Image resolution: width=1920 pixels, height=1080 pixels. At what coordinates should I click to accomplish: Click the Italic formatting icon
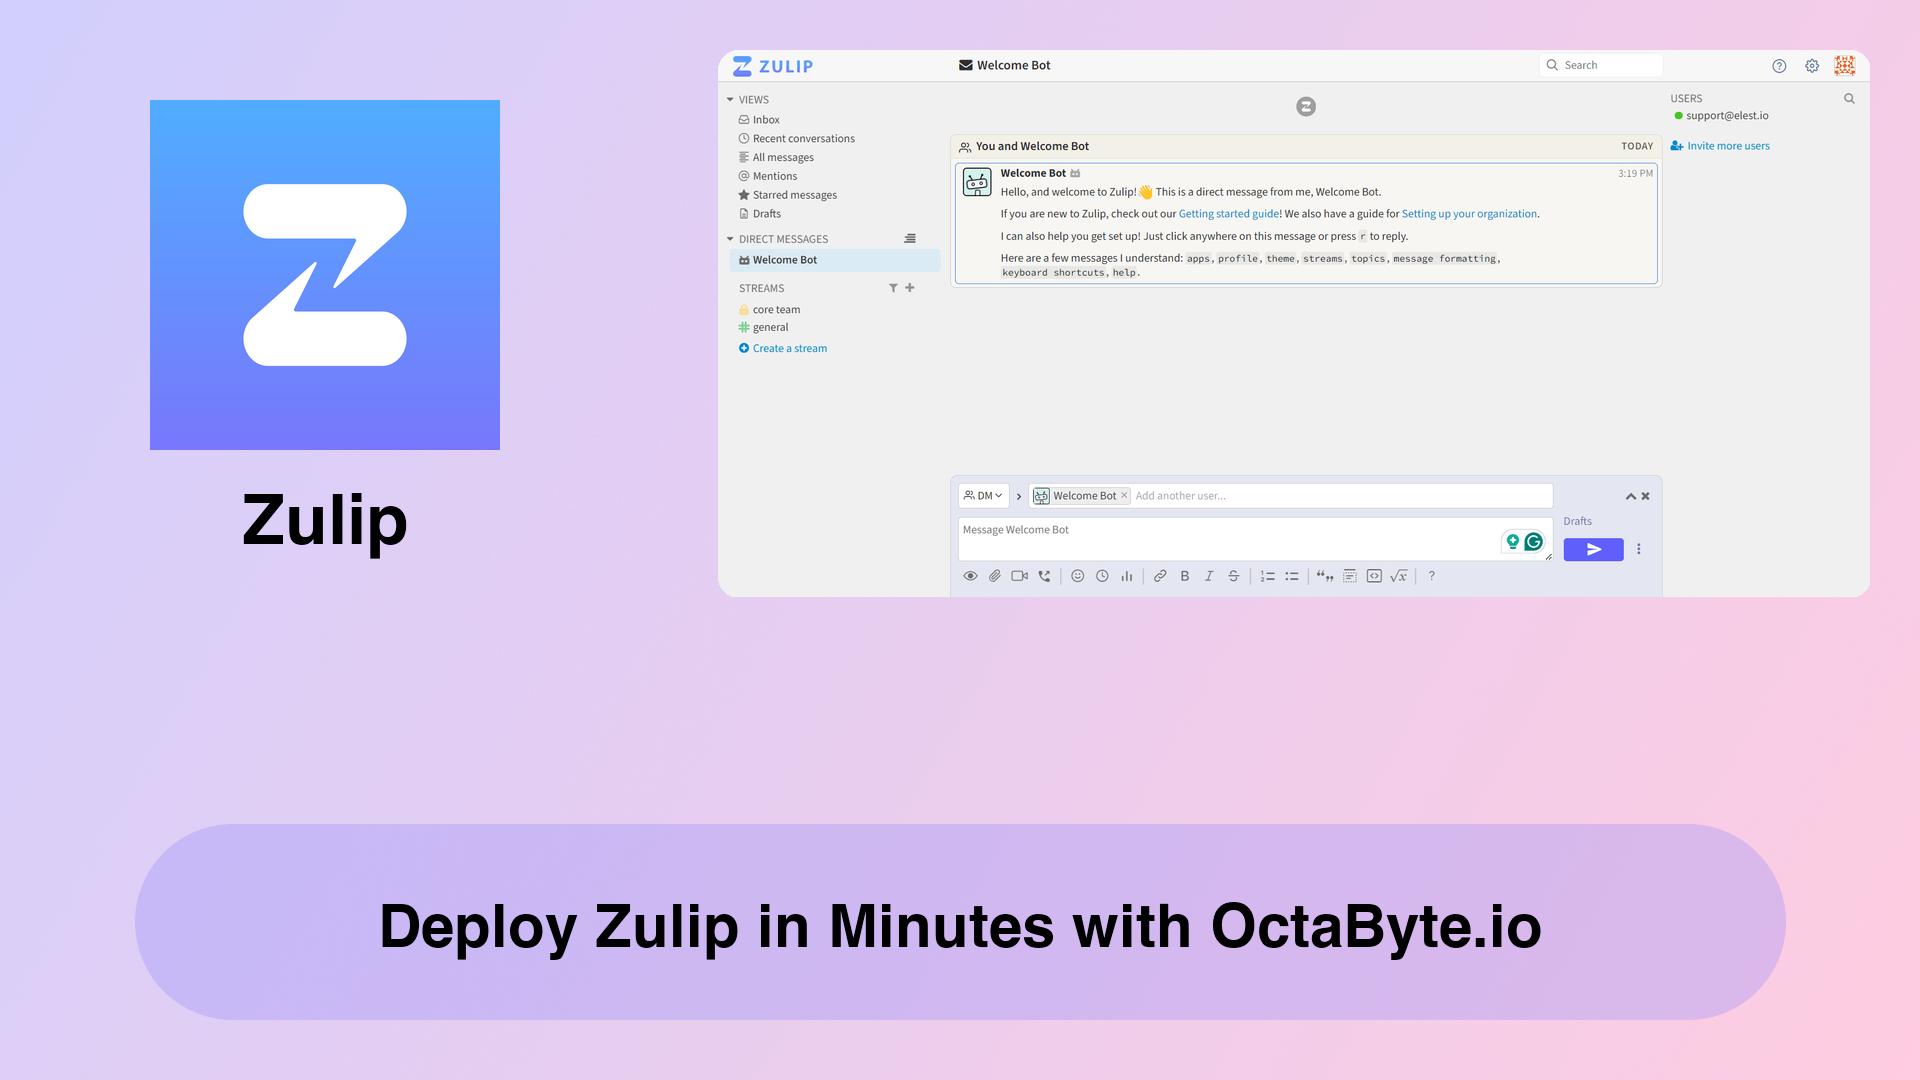[x=1209, y=576]
